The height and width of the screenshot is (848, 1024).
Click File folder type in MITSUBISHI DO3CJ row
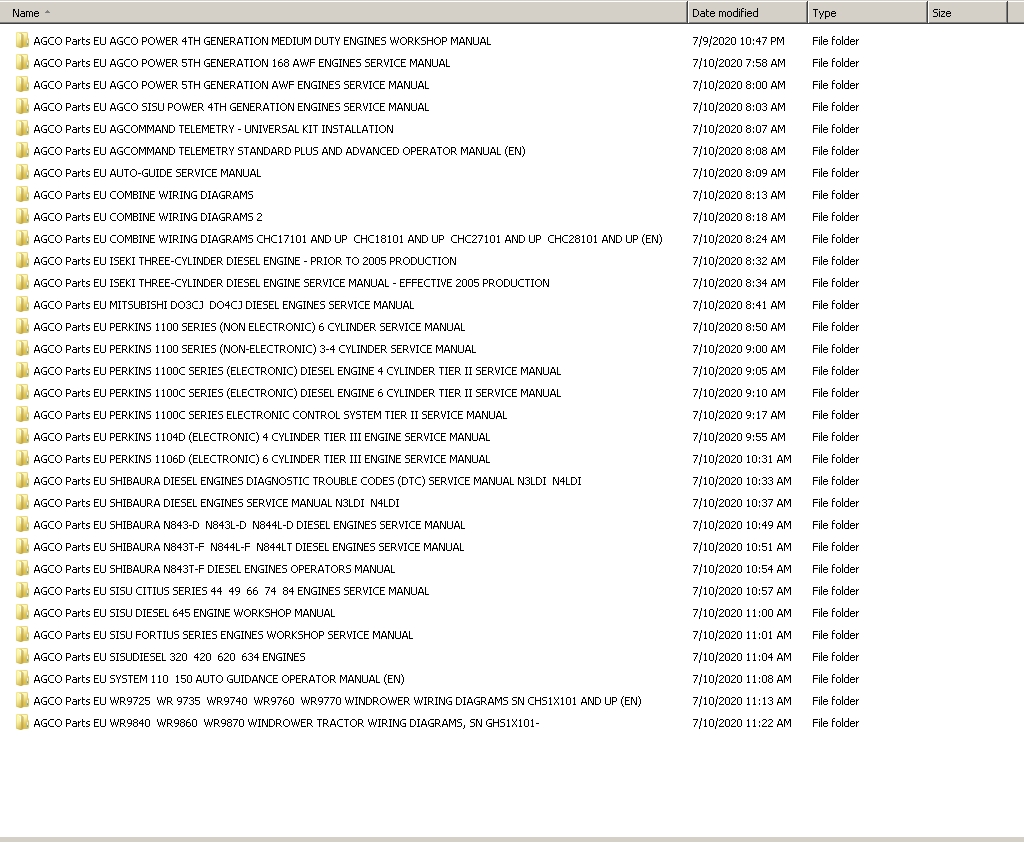tap(835, 304)
